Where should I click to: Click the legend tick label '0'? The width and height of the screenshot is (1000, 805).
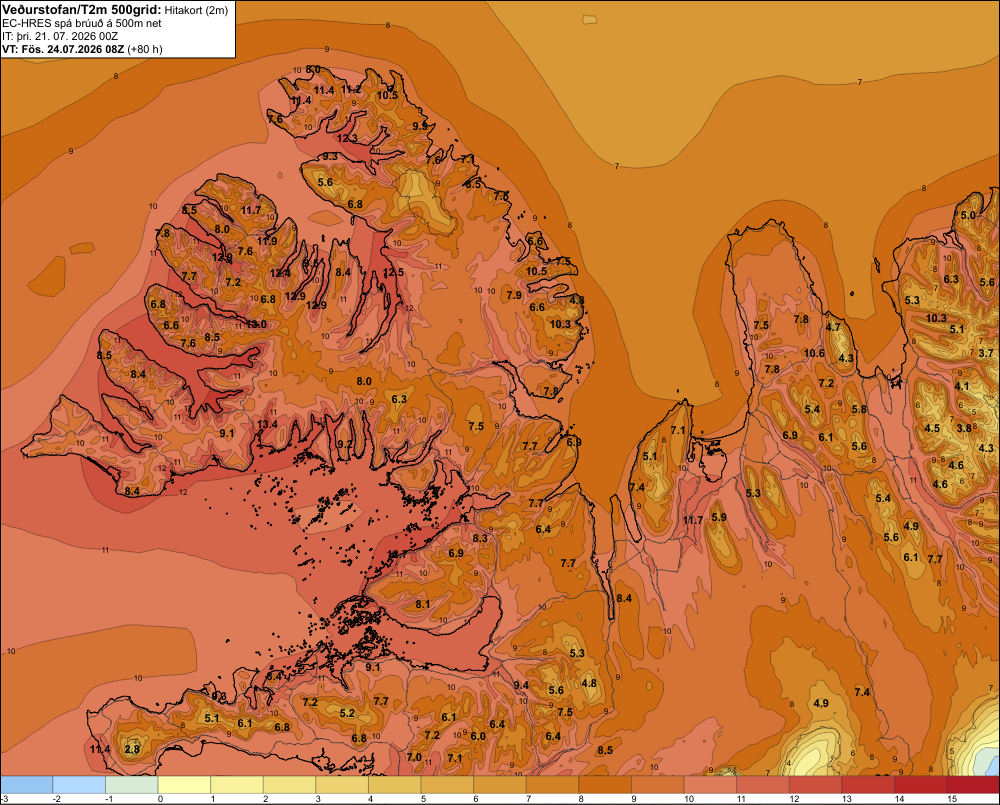click(161, 799)
